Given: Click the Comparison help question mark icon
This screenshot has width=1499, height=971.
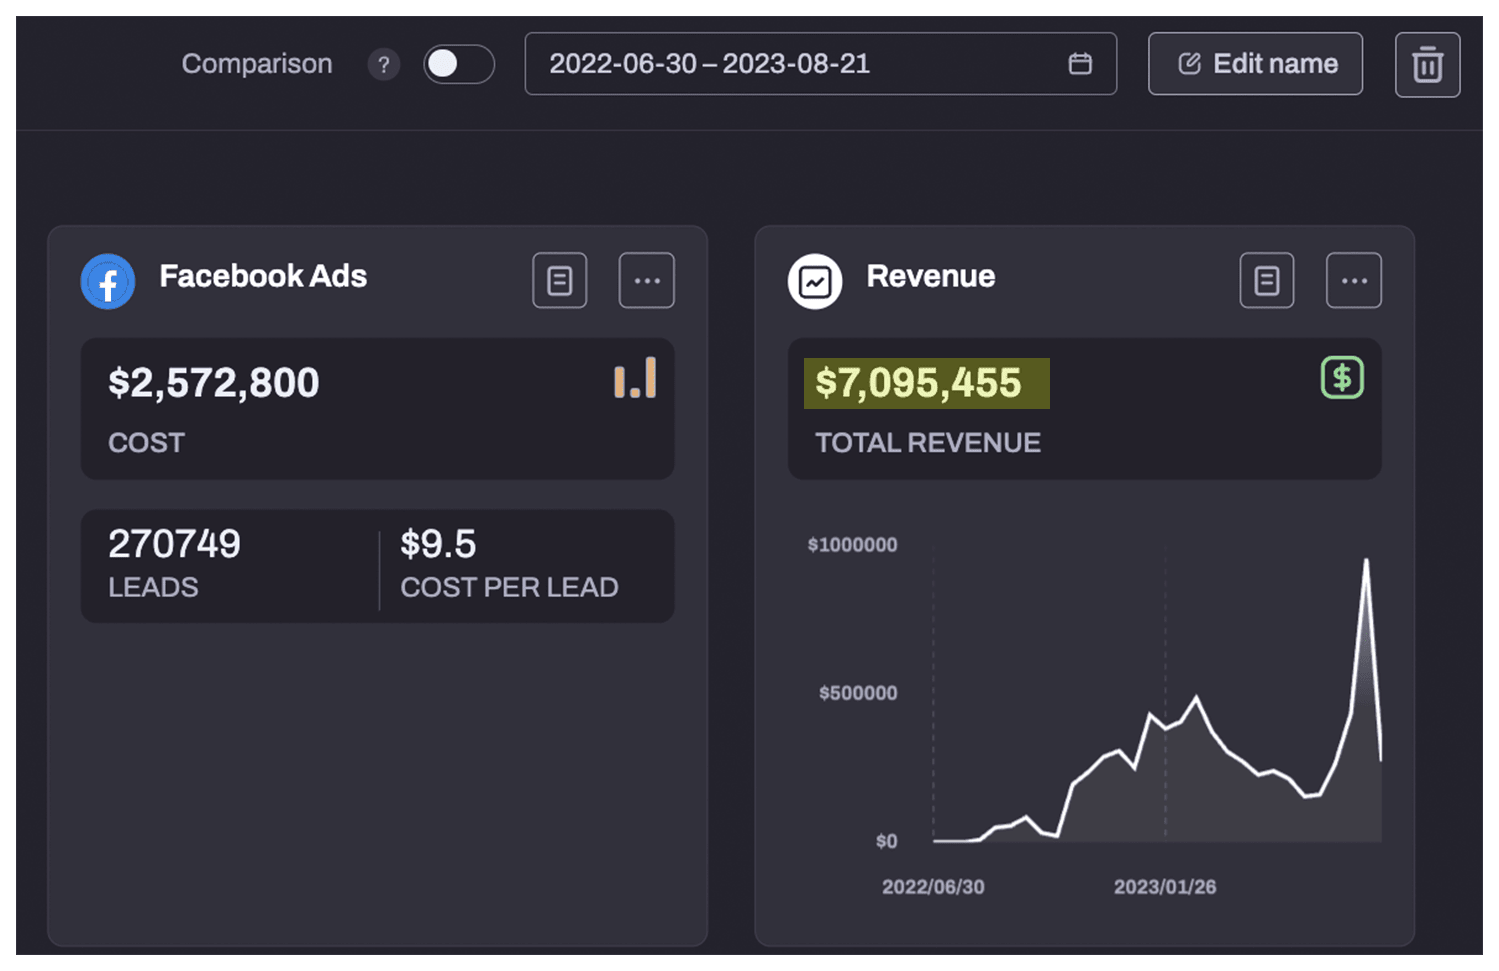Looking at the screenshot, I should point(383,65).
